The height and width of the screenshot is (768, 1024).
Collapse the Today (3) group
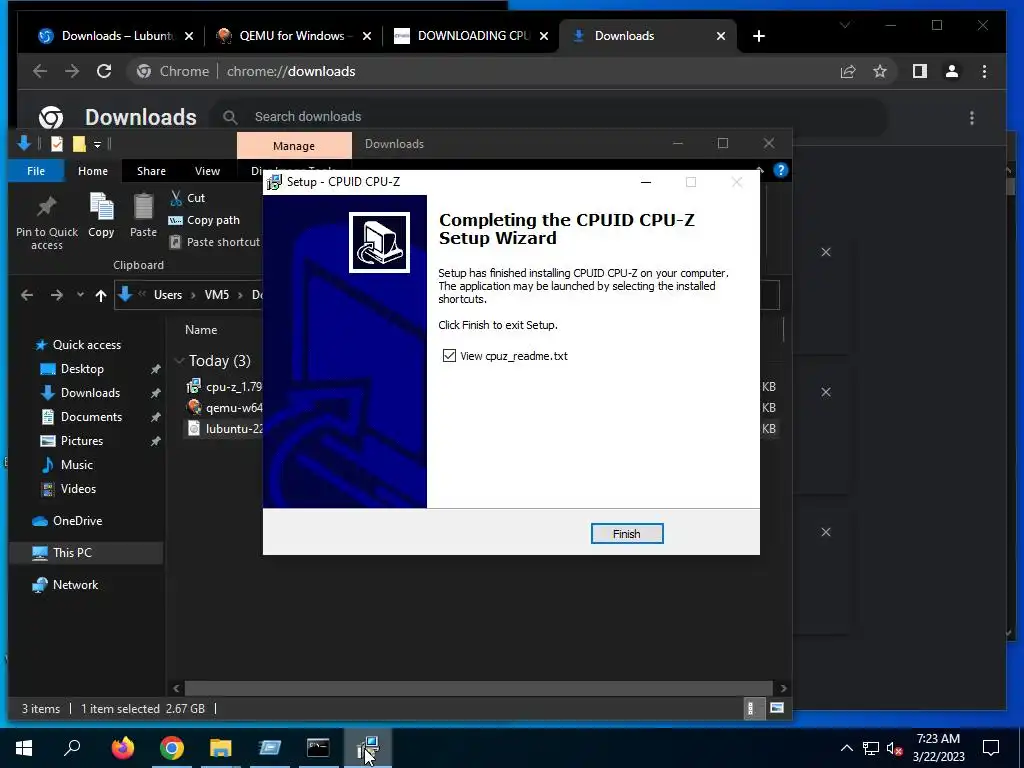pyautogui.click(x=179, y=360)
